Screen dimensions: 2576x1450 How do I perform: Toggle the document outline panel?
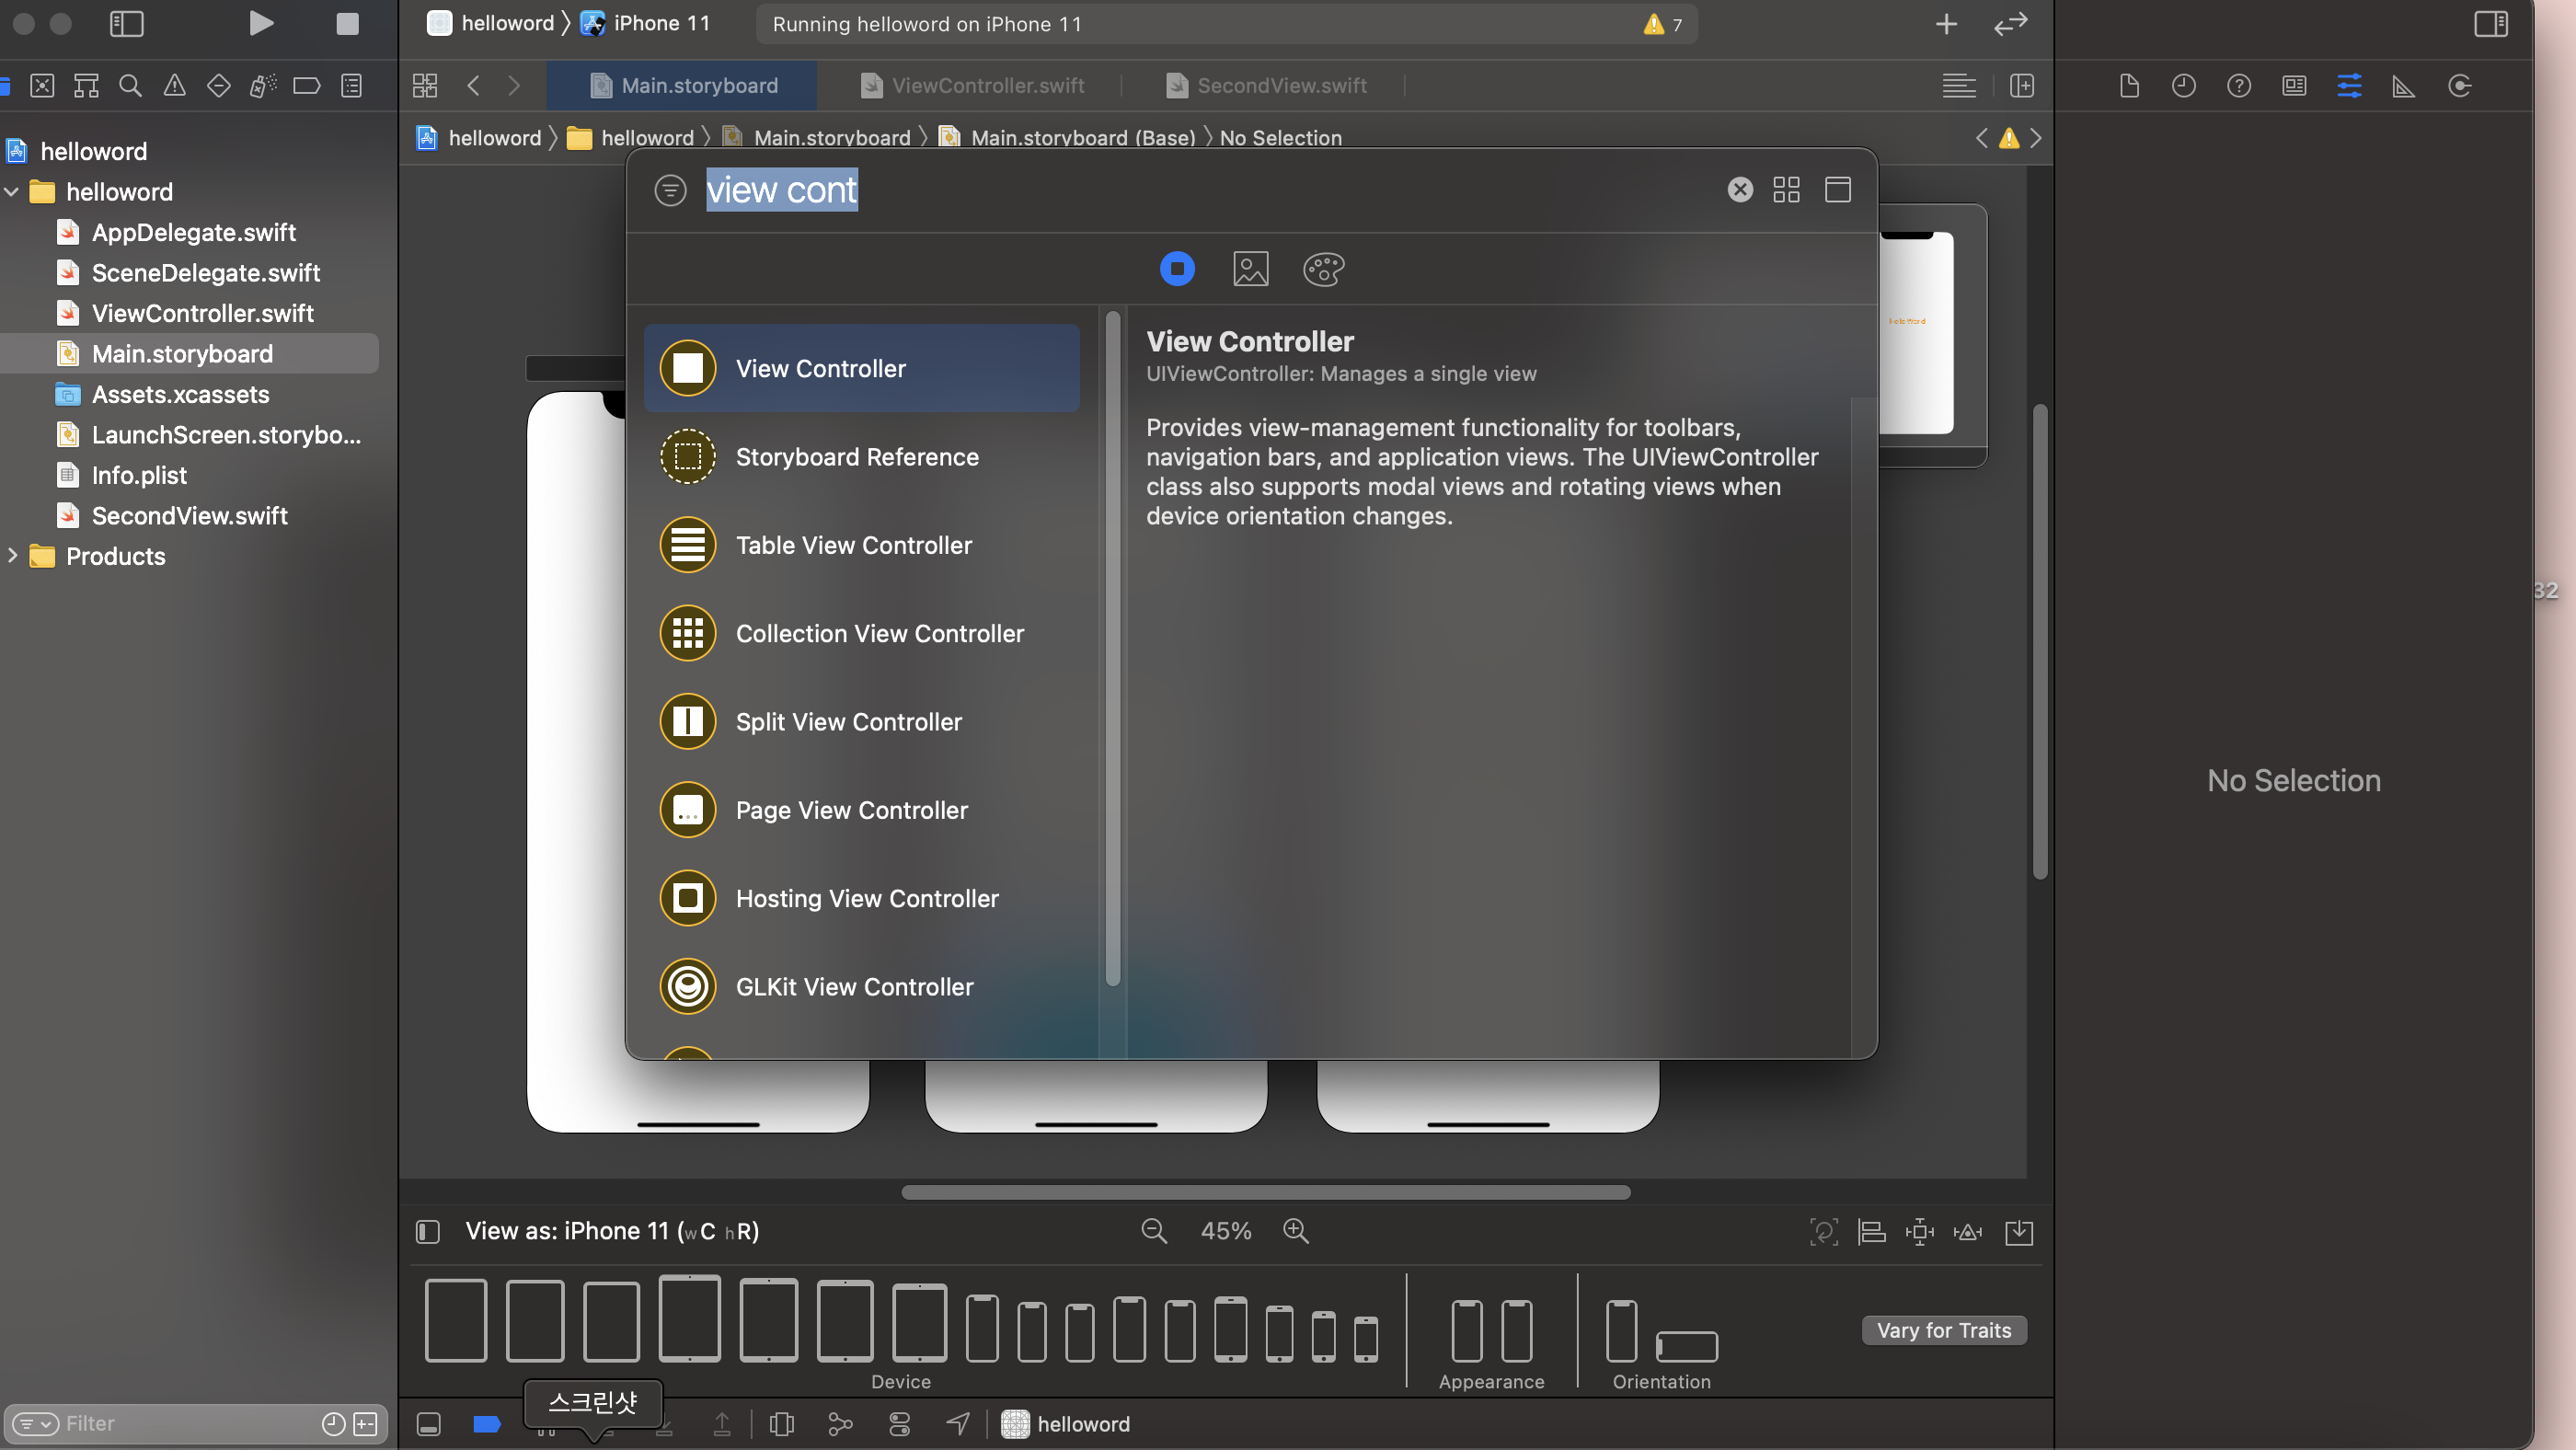click(428, 1231)
